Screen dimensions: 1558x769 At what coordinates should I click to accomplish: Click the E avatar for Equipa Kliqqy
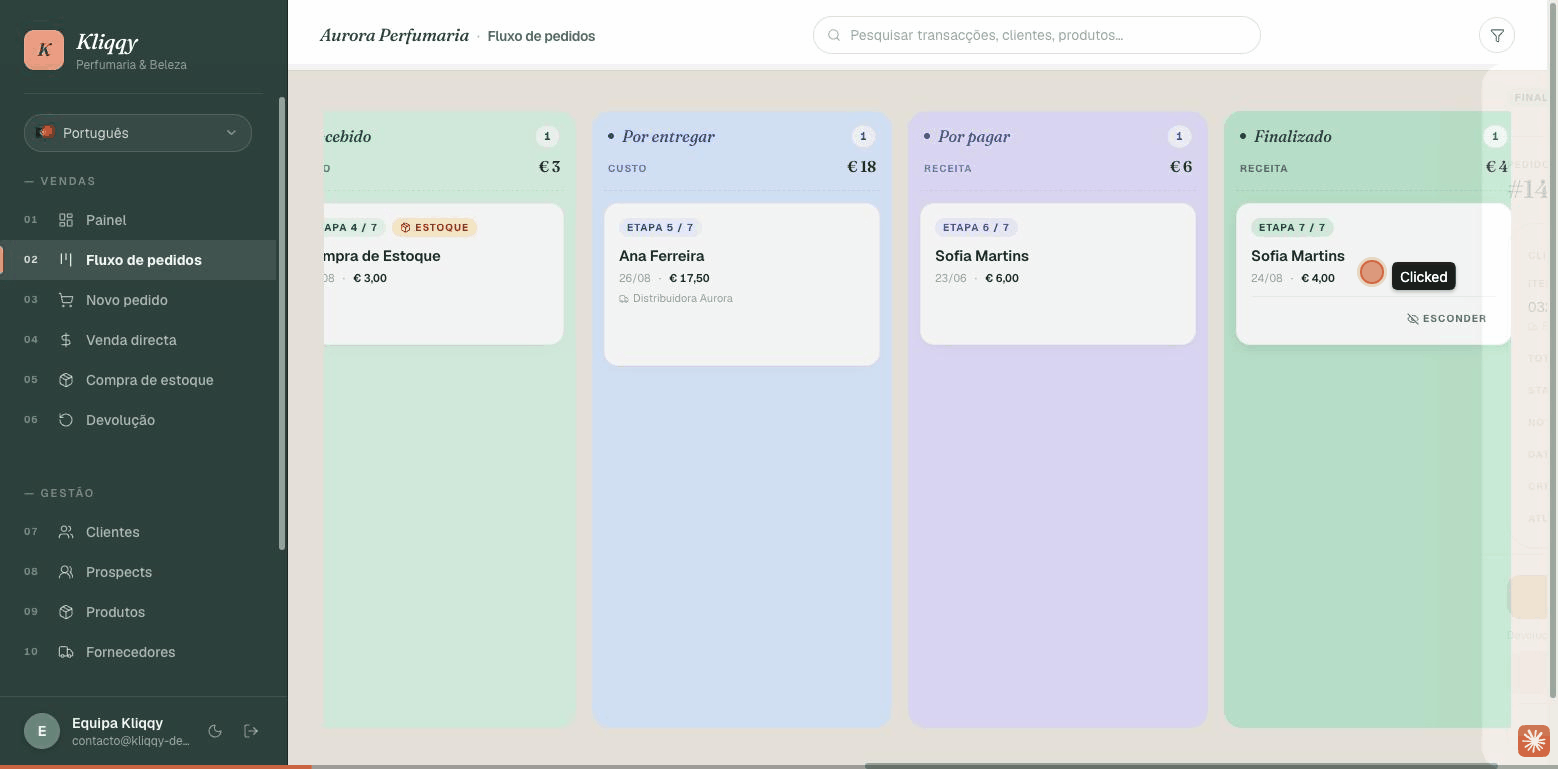coord(42,731)
